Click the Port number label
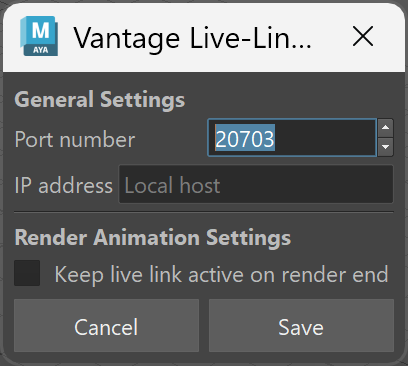This screenshot has height=366, width=408. coord(75,139)
